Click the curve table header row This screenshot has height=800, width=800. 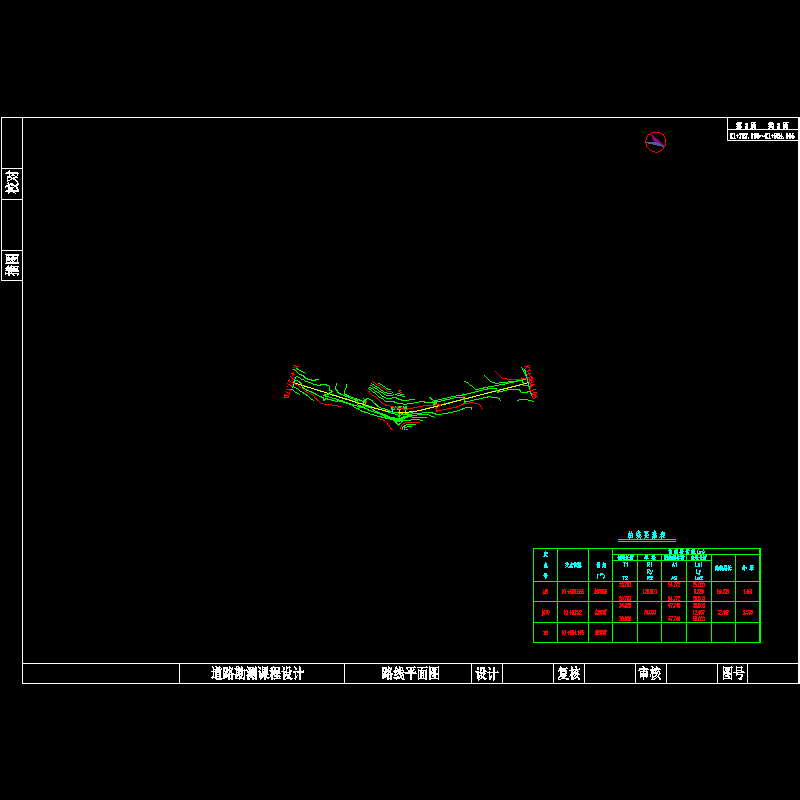click(x=646, y=565)
